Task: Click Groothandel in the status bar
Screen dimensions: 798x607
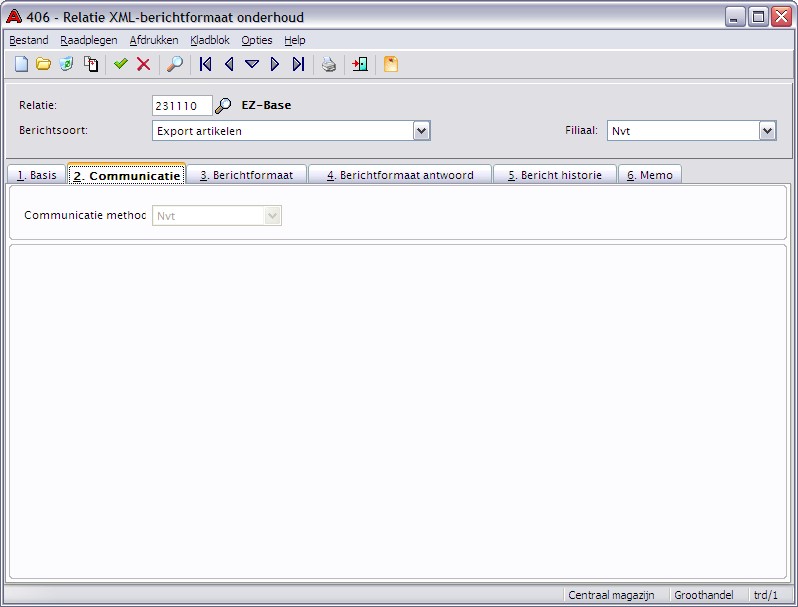Action: (x=704, y=595)
